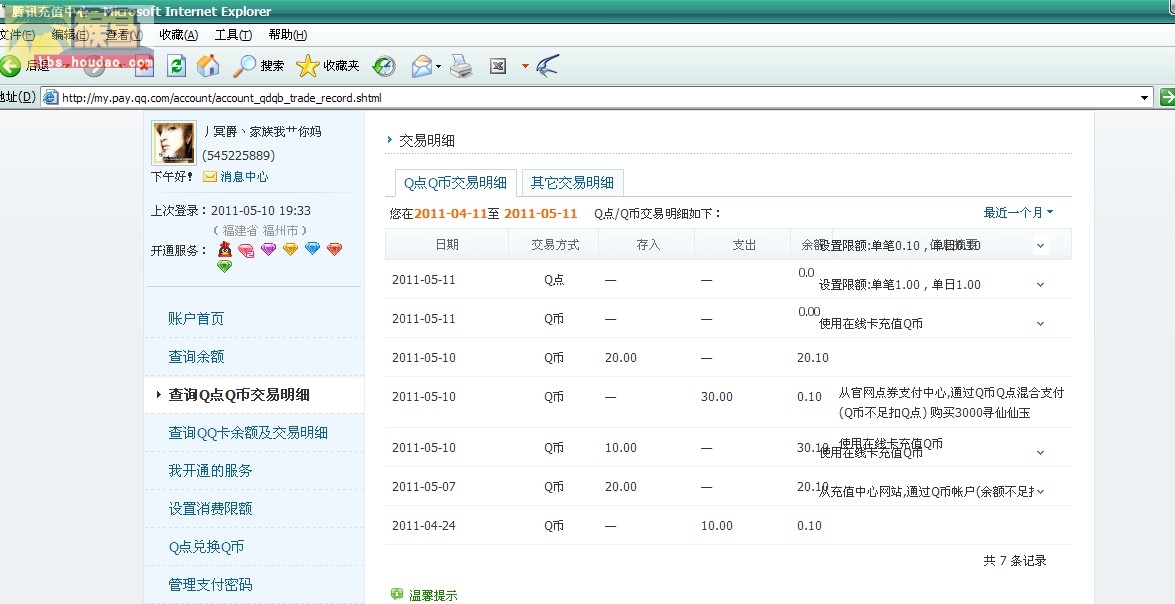Go to the browser home page icon
Viewport: 1175px width, 604px height.
(208, 66)
